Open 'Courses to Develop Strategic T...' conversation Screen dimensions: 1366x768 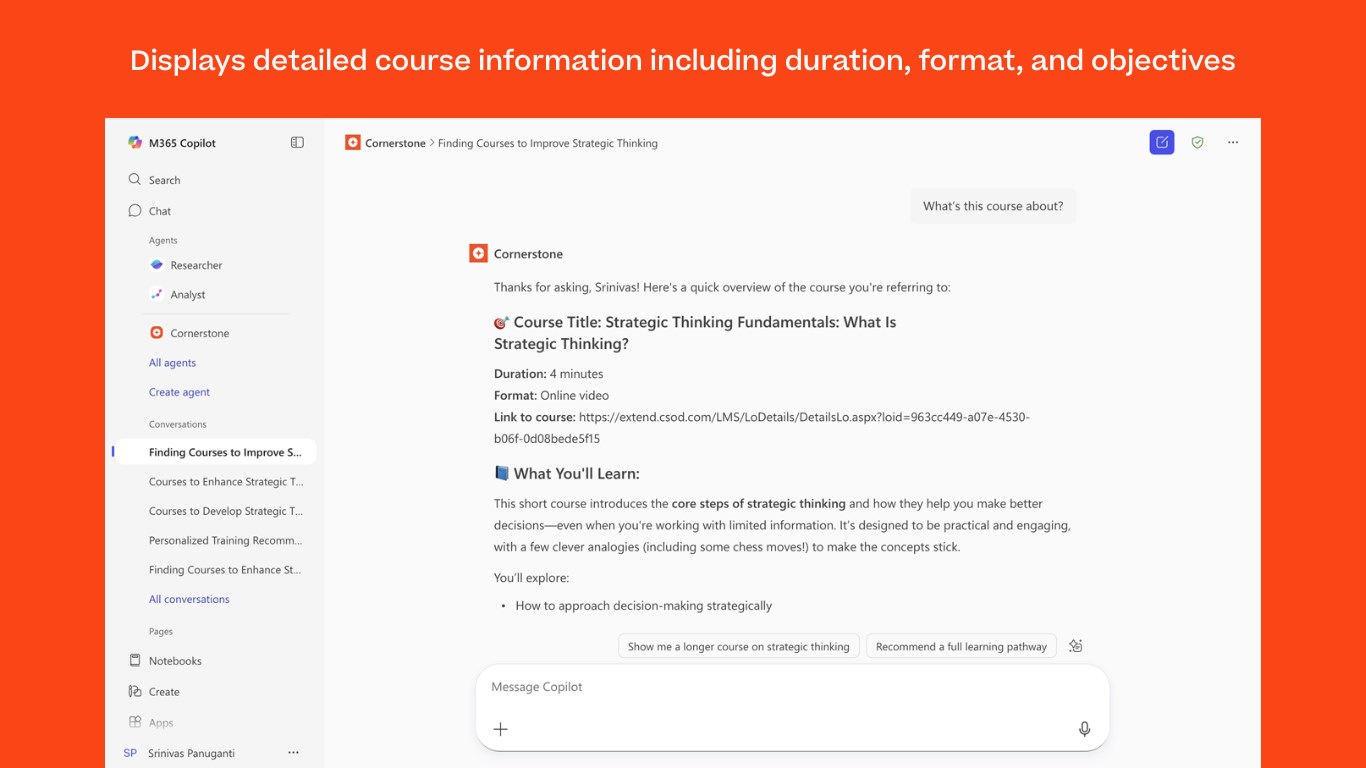(x=226, y=511)
